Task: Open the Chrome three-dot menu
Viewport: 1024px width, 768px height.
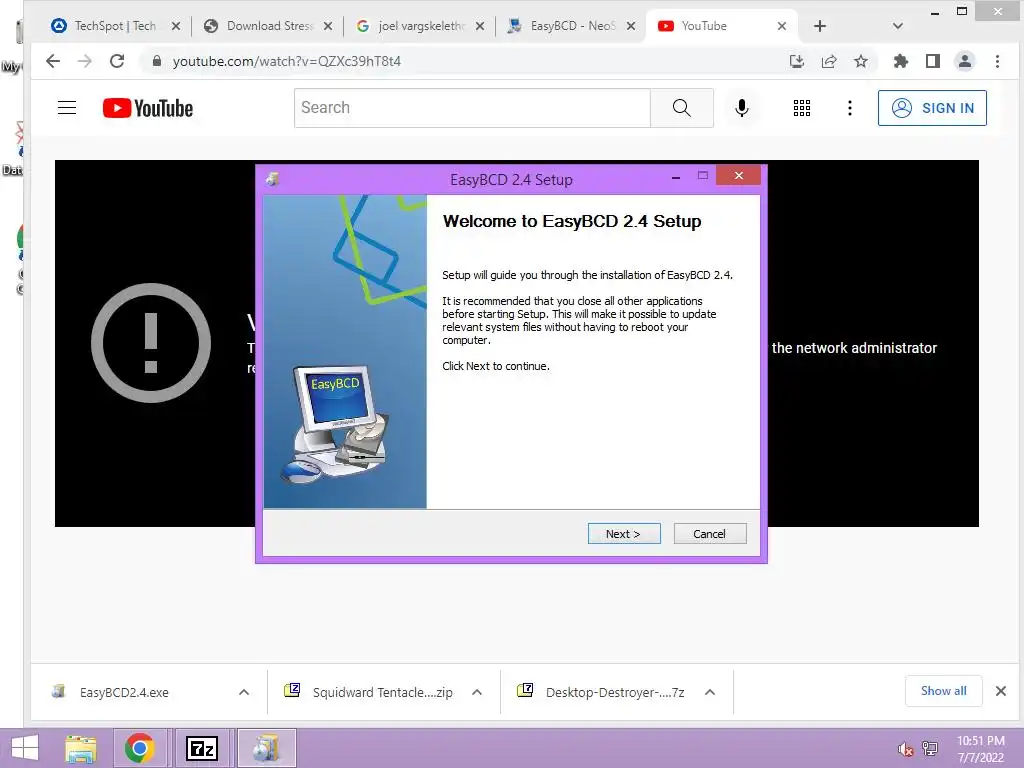Action: pyautogui.click(x=997, y=61)
